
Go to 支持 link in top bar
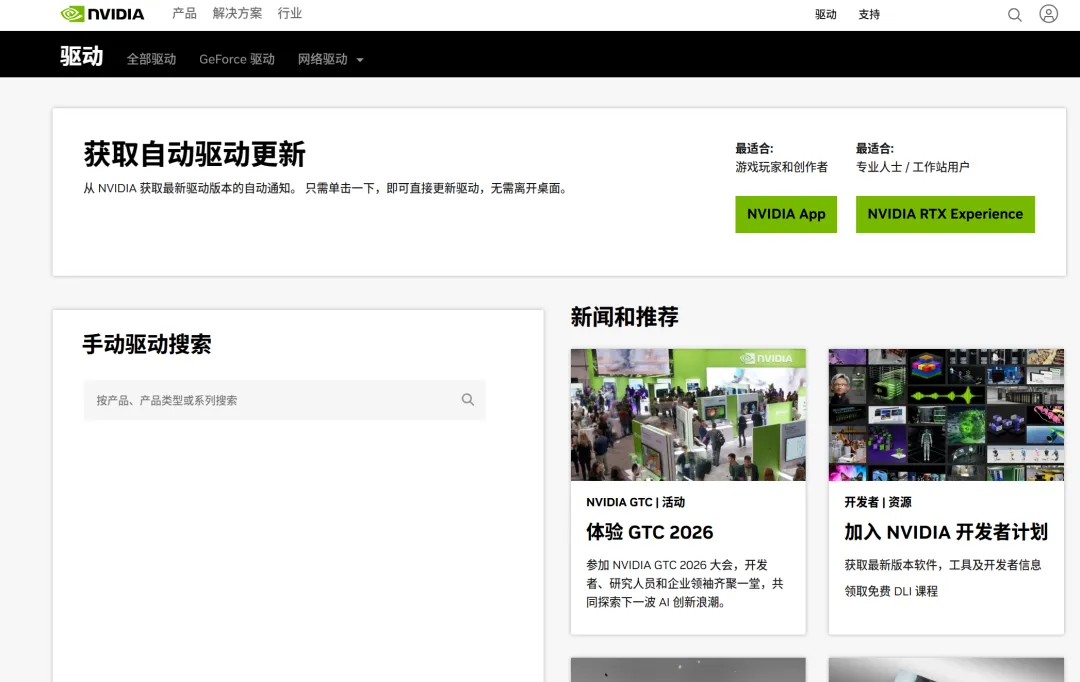coord(869,14)
